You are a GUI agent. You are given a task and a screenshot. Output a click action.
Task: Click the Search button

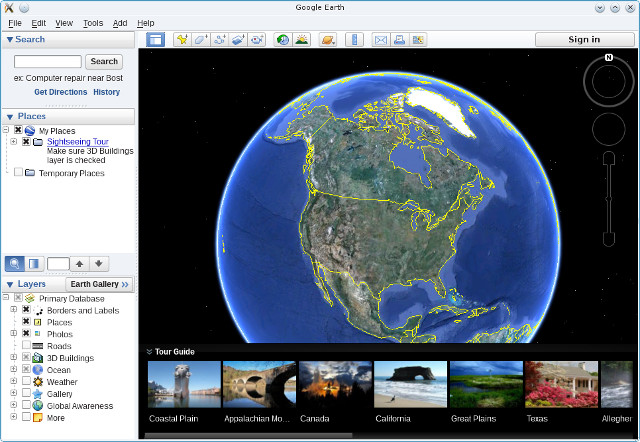click(104, 61)
